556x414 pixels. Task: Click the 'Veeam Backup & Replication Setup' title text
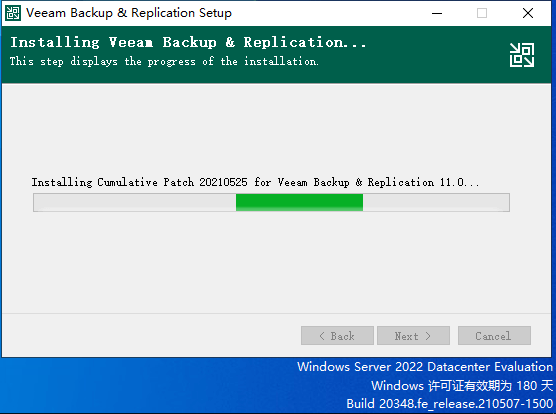tap(129, 13)
